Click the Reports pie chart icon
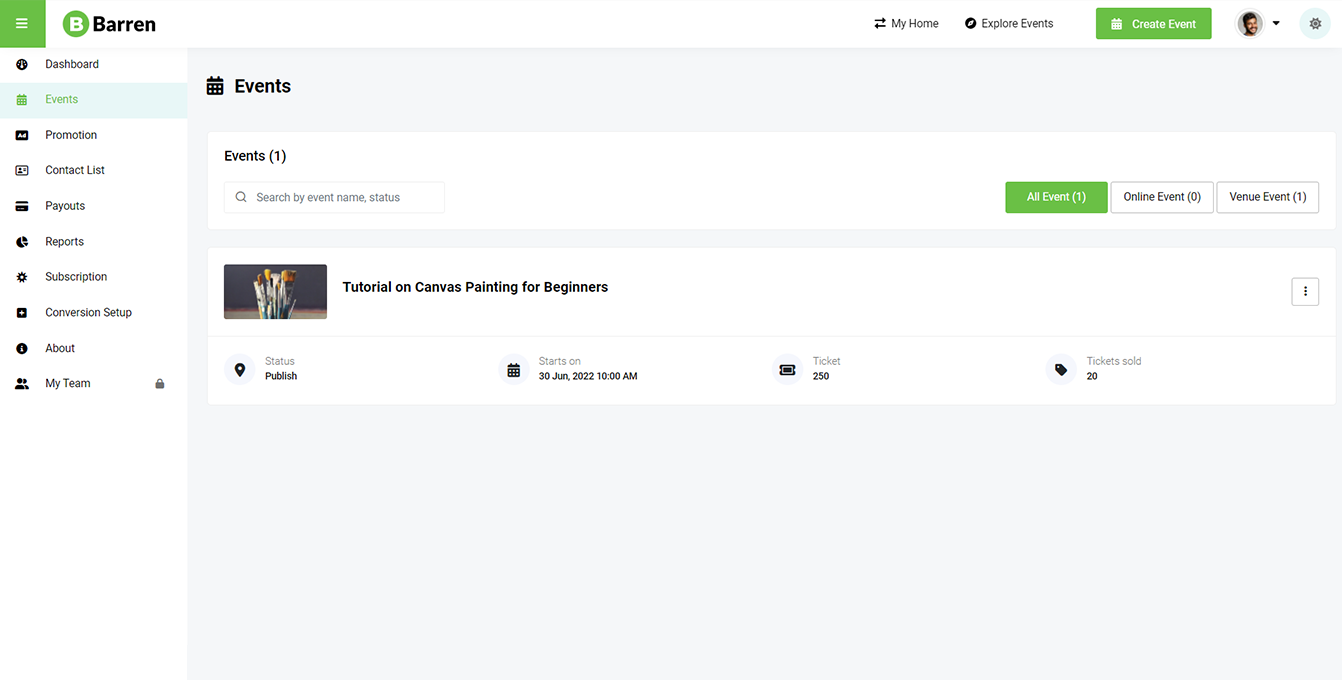This screenshot has height=680, width=1342. click(x=22, y=242)
